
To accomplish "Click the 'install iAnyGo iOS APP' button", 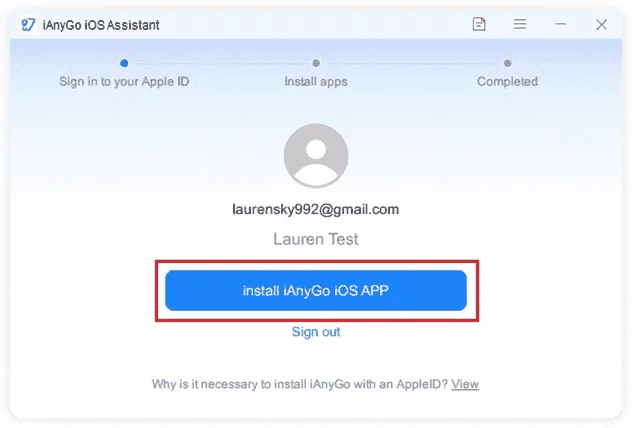I will (316, 291).
